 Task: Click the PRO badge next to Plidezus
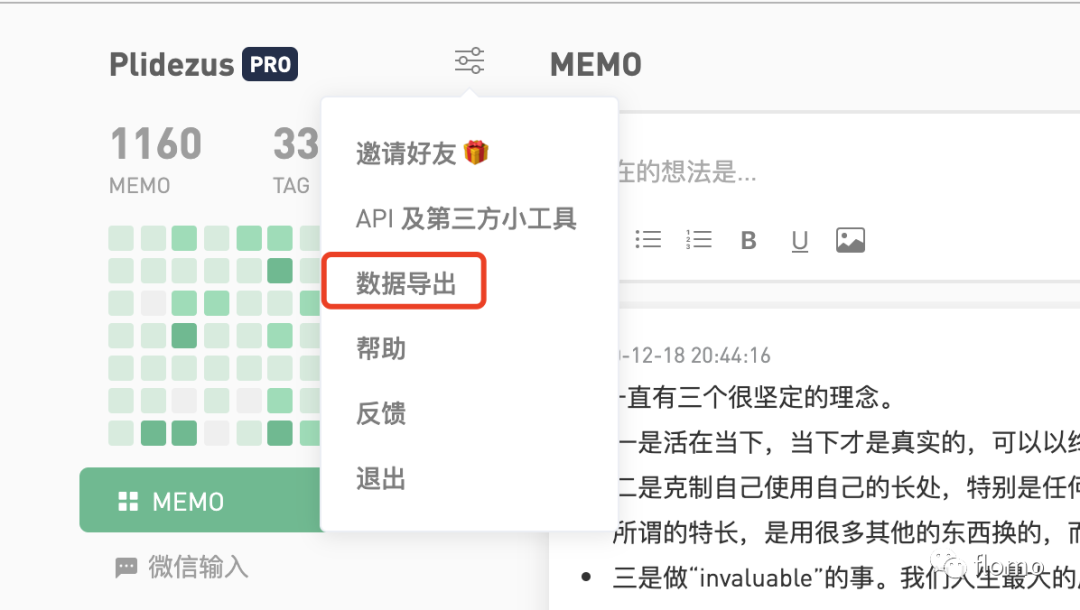[270, 64]
